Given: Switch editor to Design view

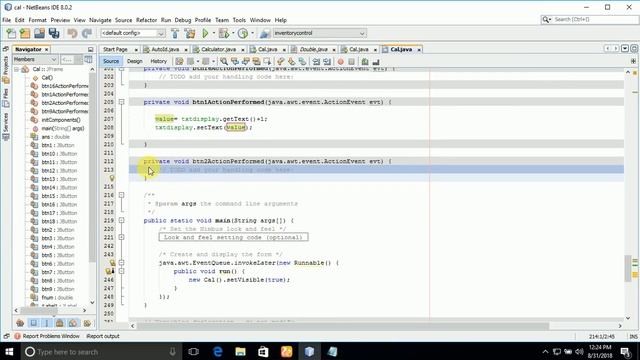Looking at the screenshot, I should pos(135,61).
